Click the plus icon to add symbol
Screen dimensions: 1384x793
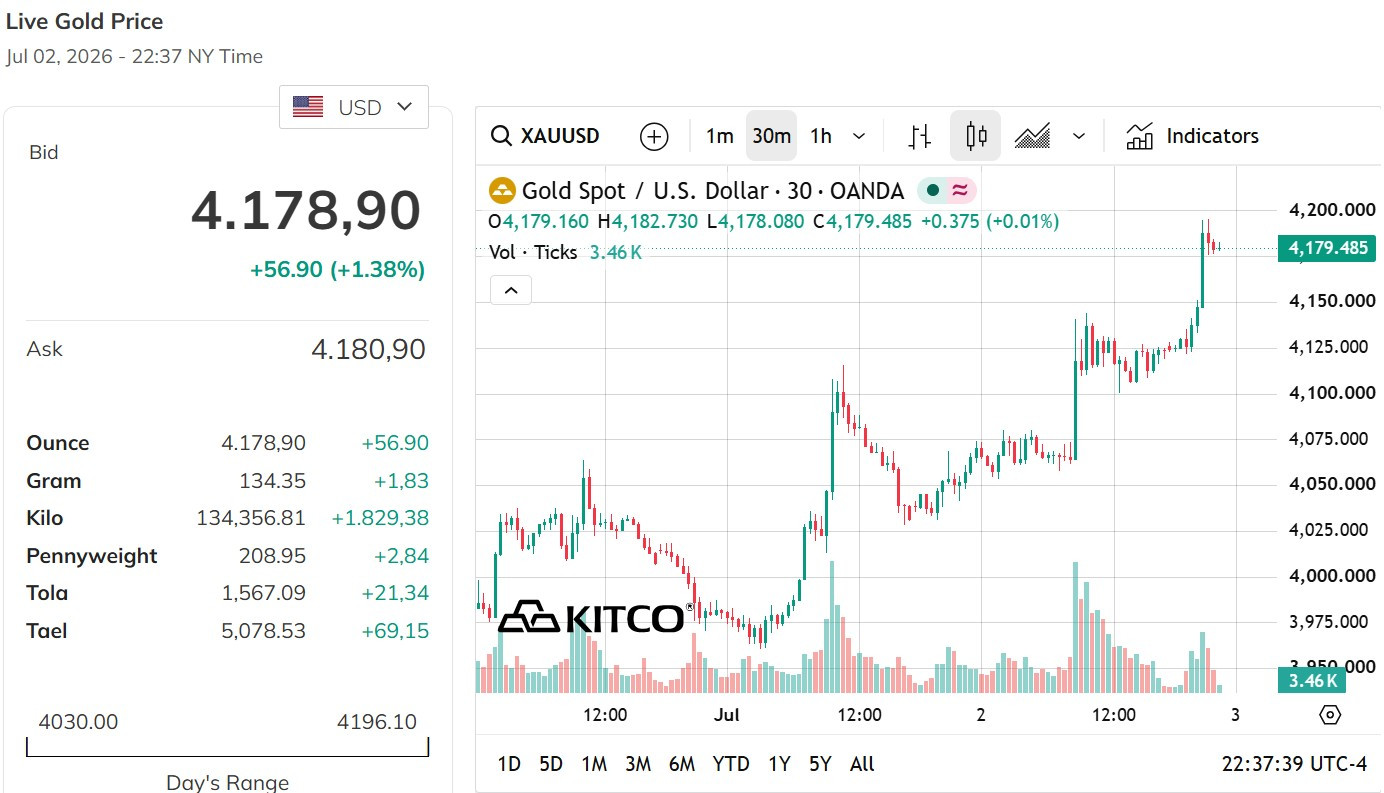pos(654,136)
